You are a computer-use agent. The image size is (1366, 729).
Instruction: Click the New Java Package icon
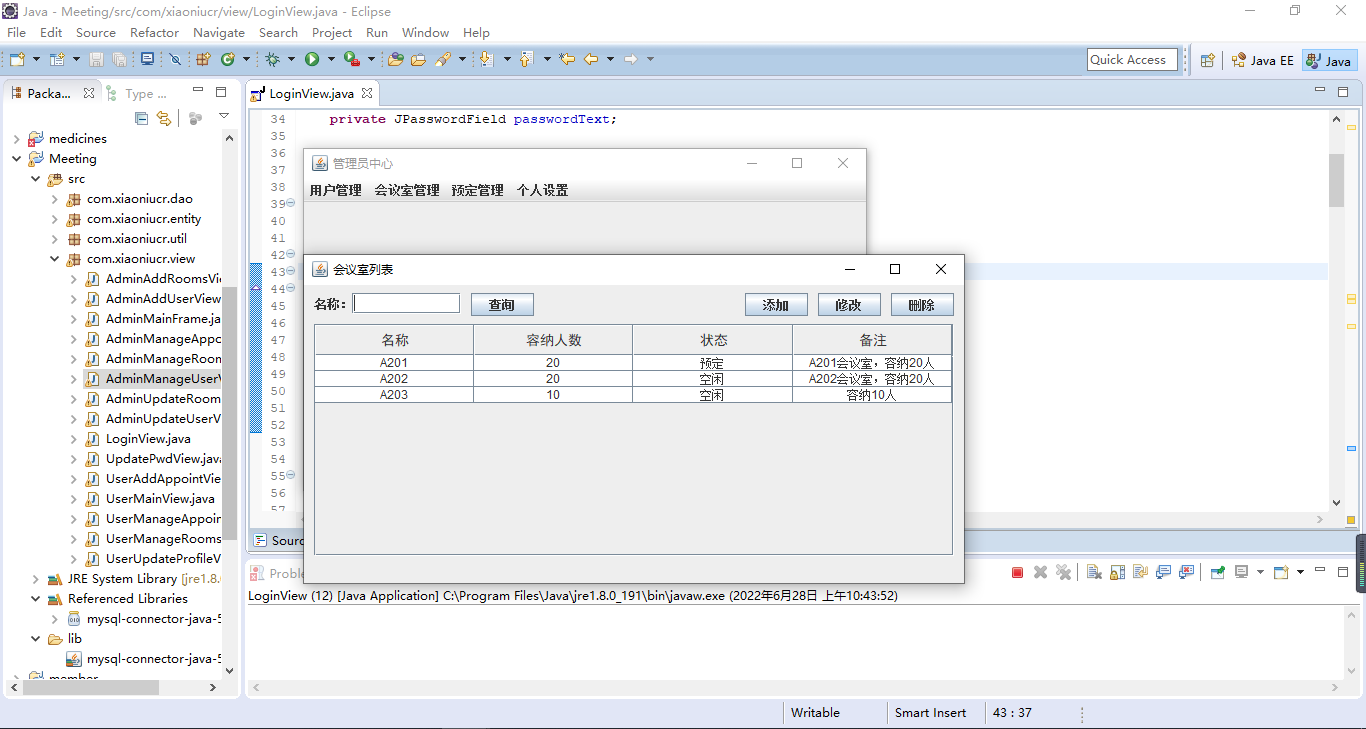203,59
